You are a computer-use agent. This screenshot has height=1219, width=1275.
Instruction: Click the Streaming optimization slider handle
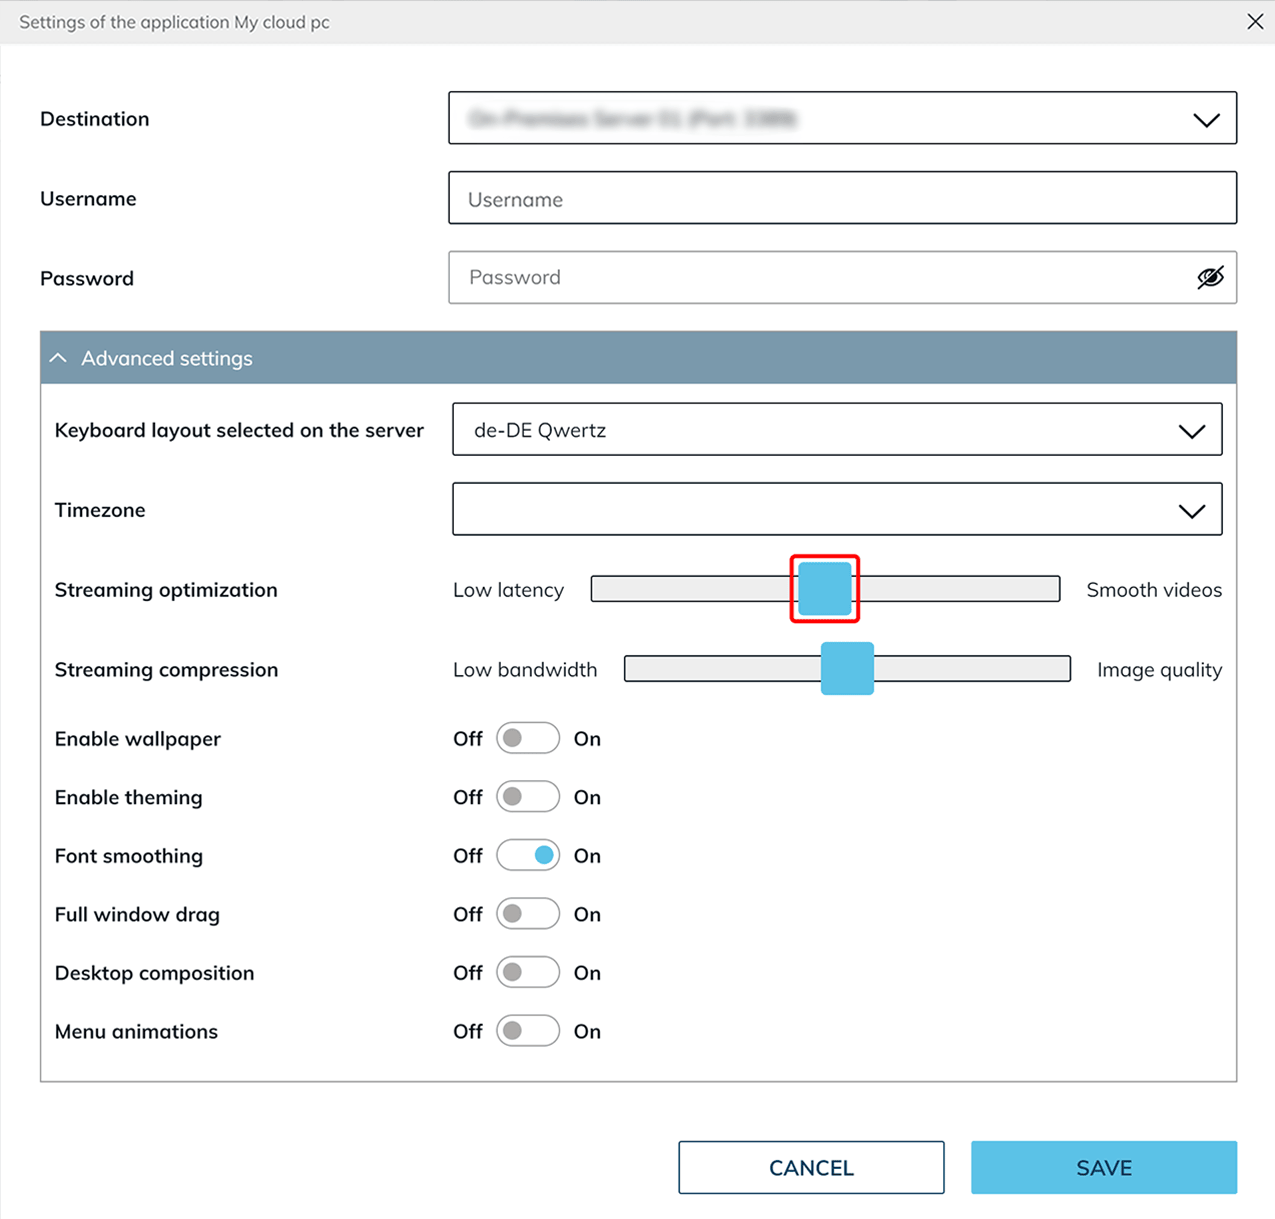click(x=825, y=589)
